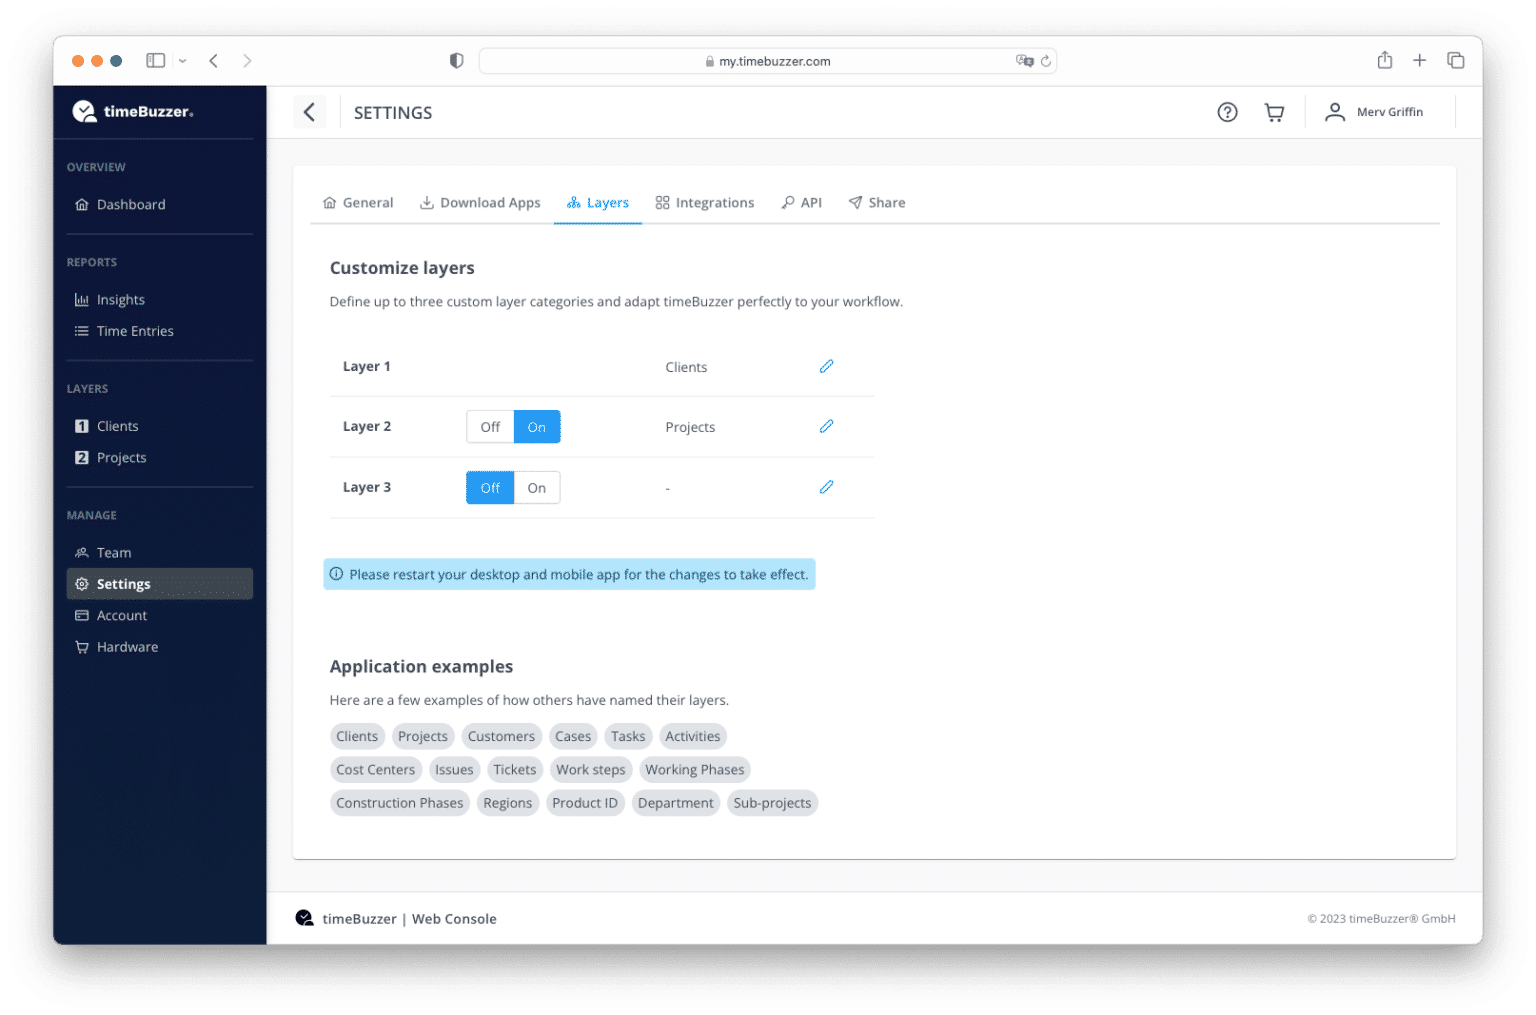Click the Cost Centers example tag

(x=376, y=769)
